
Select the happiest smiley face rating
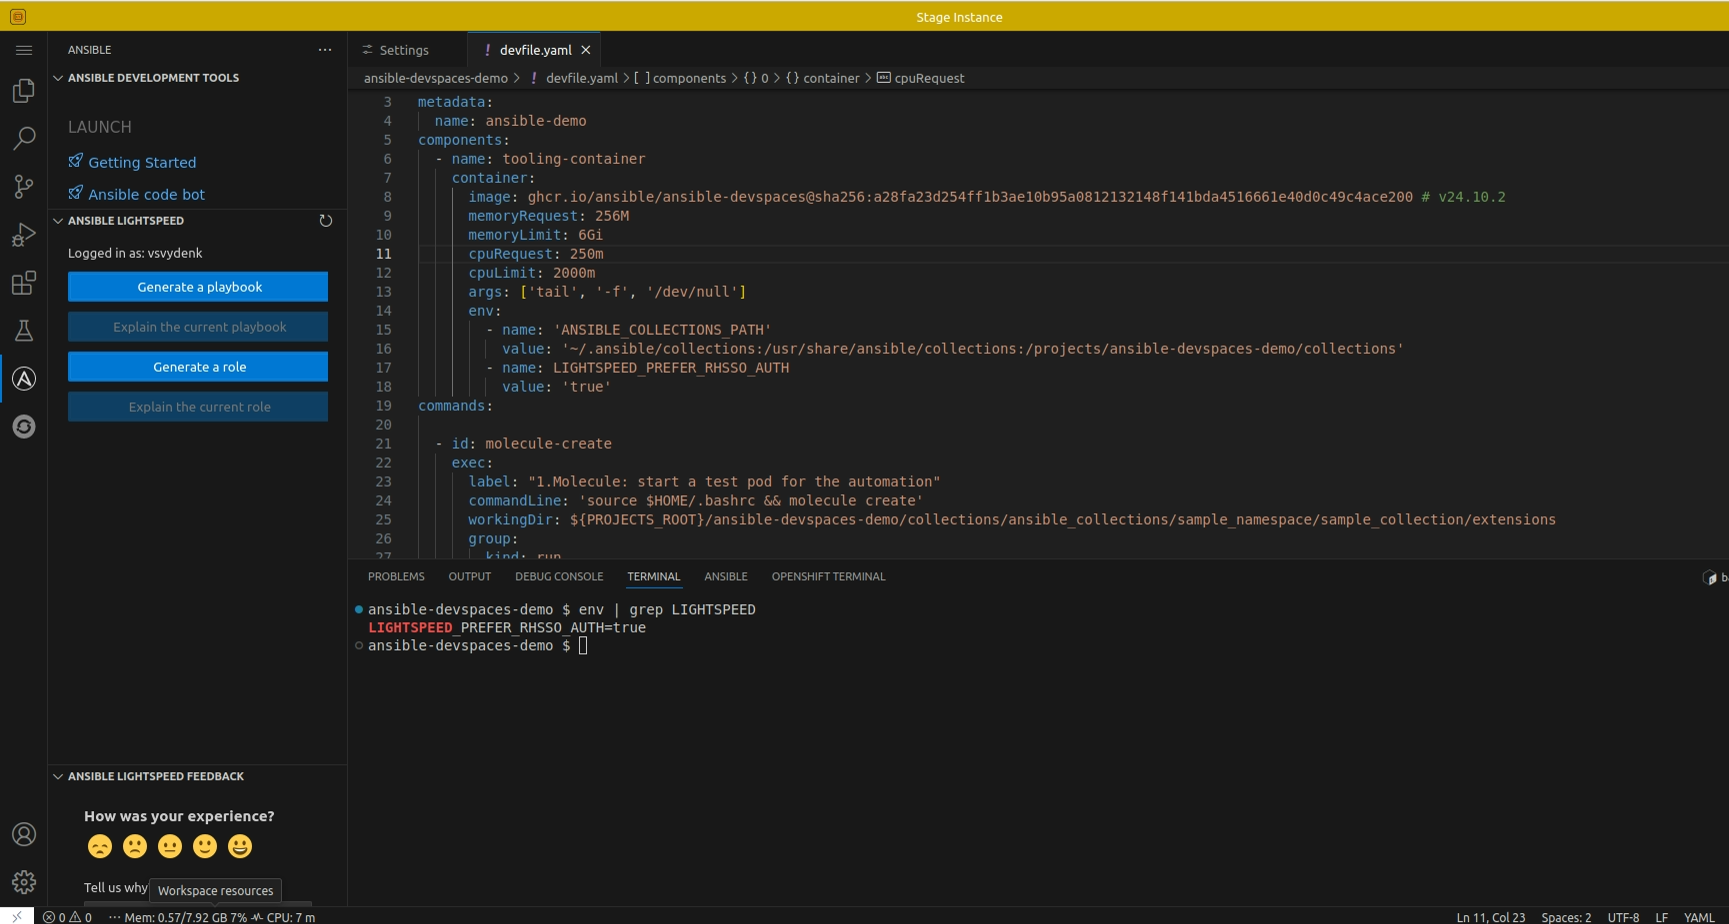(240, 847)
